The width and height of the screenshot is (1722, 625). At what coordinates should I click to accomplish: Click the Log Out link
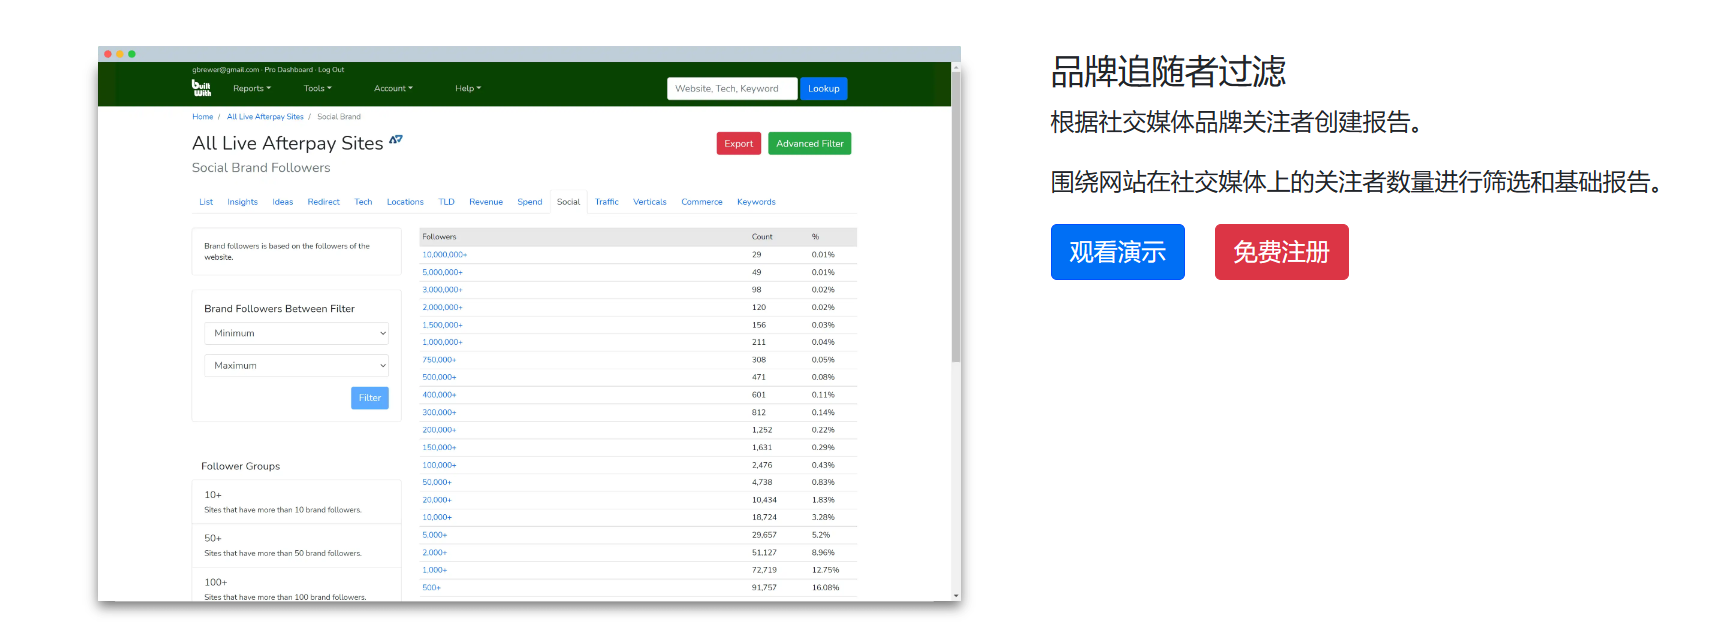click(331, 70)
